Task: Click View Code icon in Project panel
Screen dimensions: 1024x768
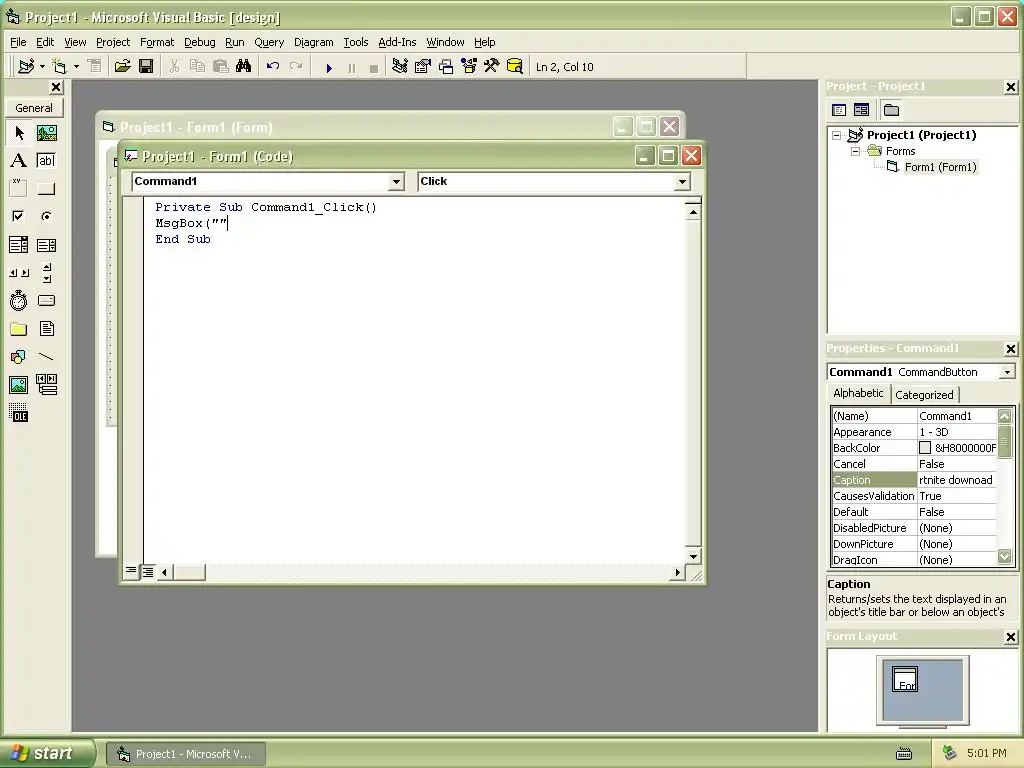Action: (839, 110)
